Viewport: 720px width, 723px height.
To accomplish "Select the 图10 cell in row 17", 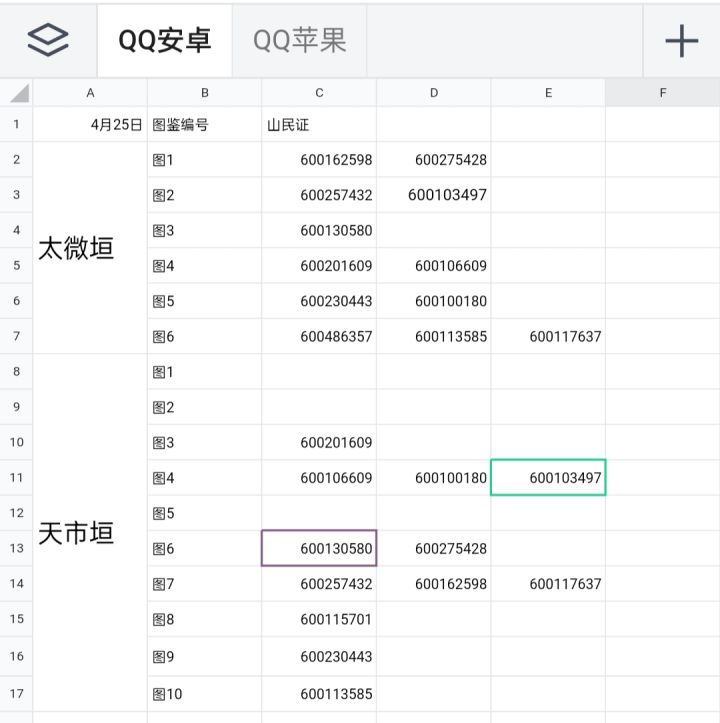I will (204, 694).
